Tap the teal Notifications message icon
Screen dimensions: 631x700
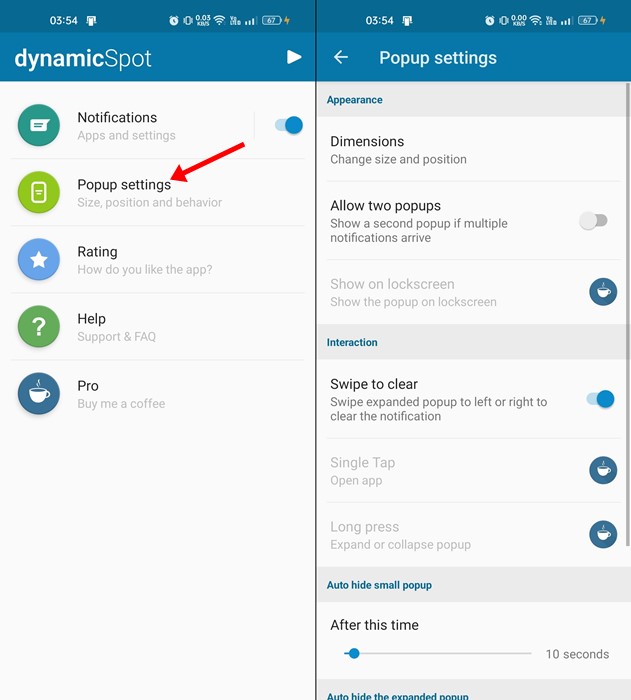pos(39,125)
